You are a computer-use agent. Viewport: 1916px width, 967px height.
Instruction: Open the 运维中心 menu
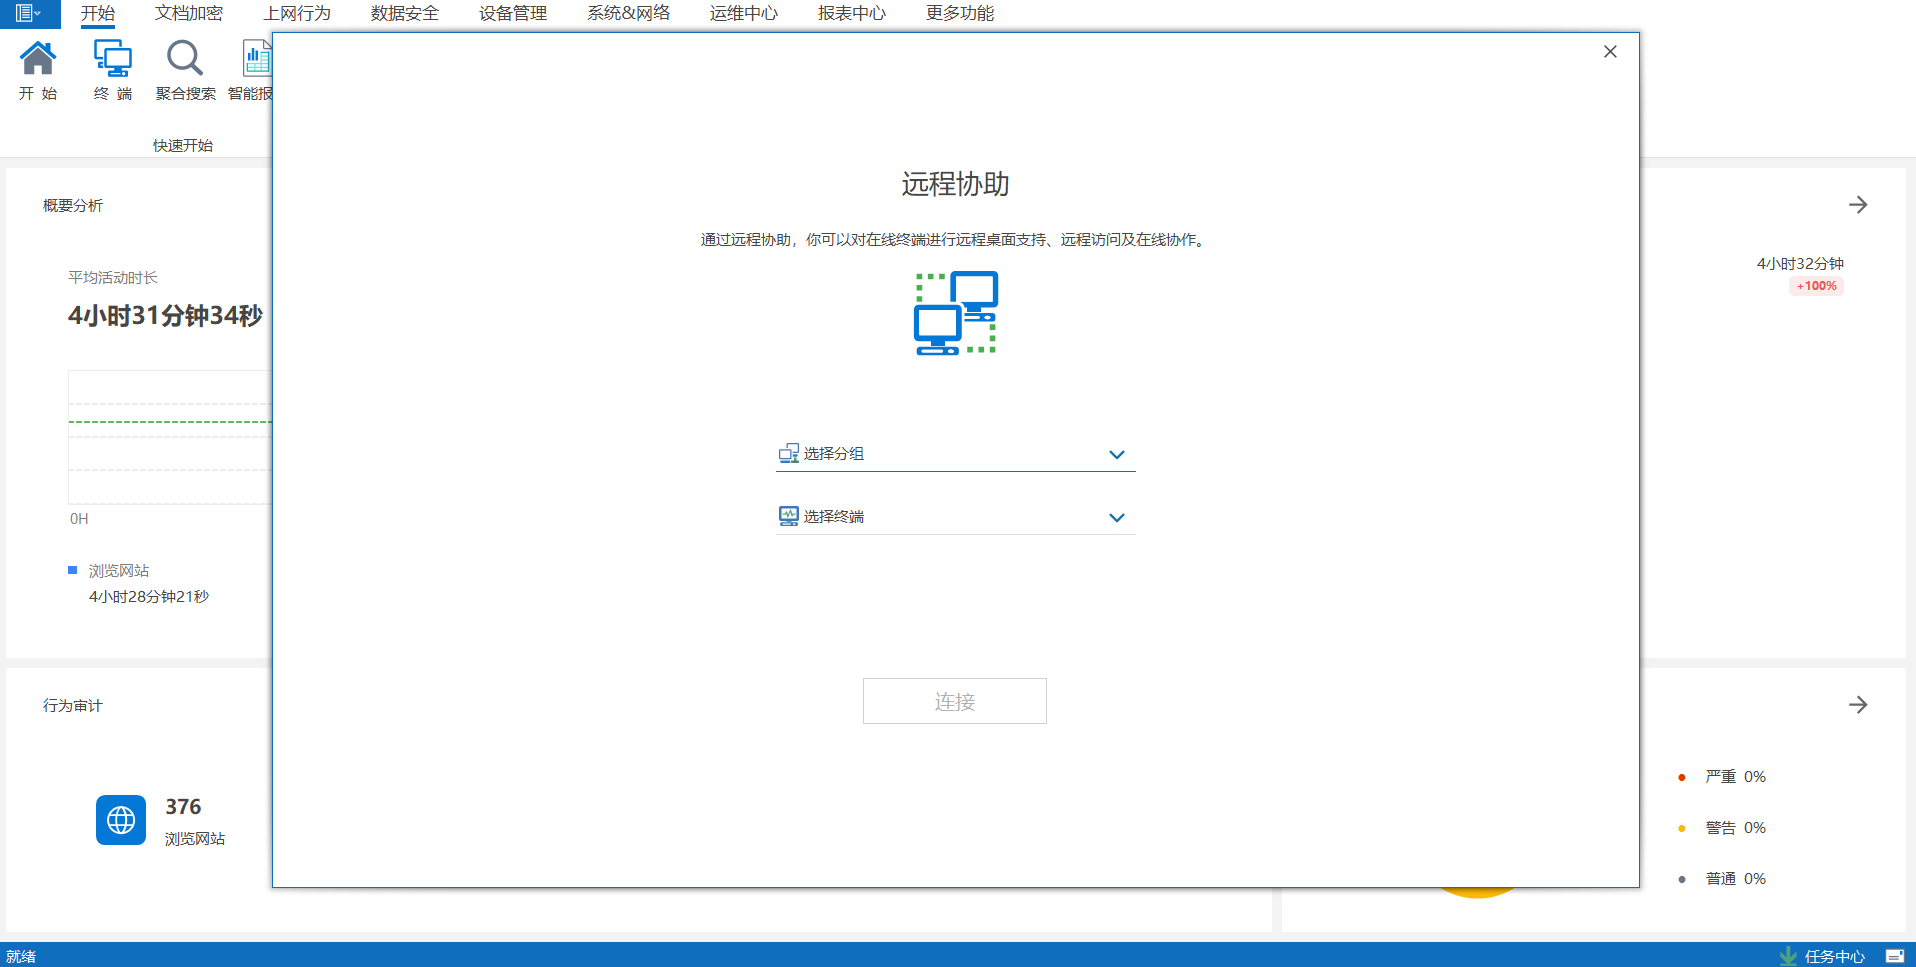point(744,13)
